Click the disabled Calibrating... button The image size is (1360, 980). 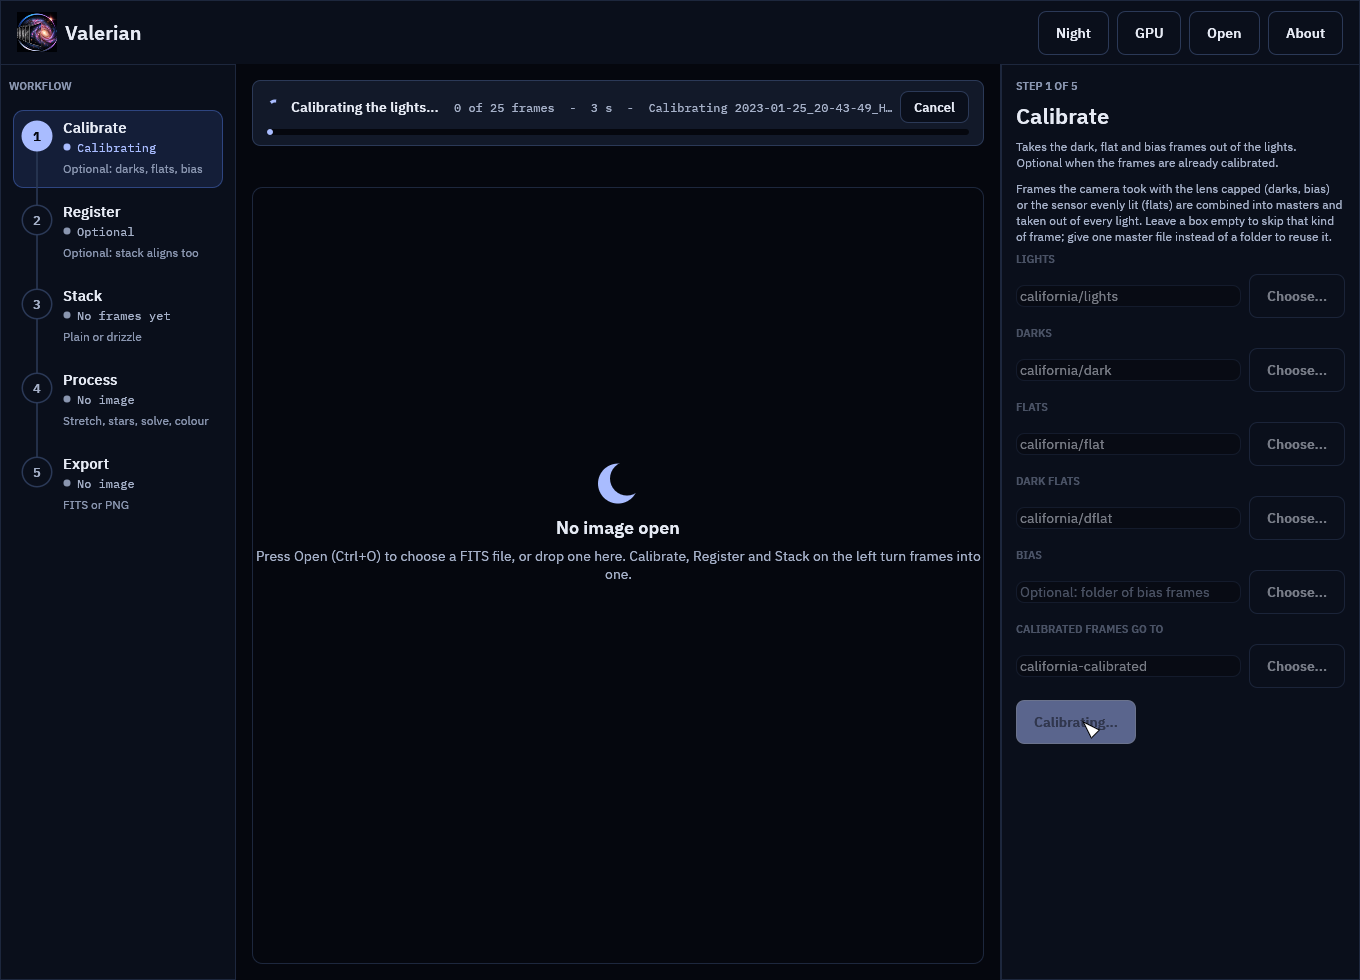[x=1076, y=722]
